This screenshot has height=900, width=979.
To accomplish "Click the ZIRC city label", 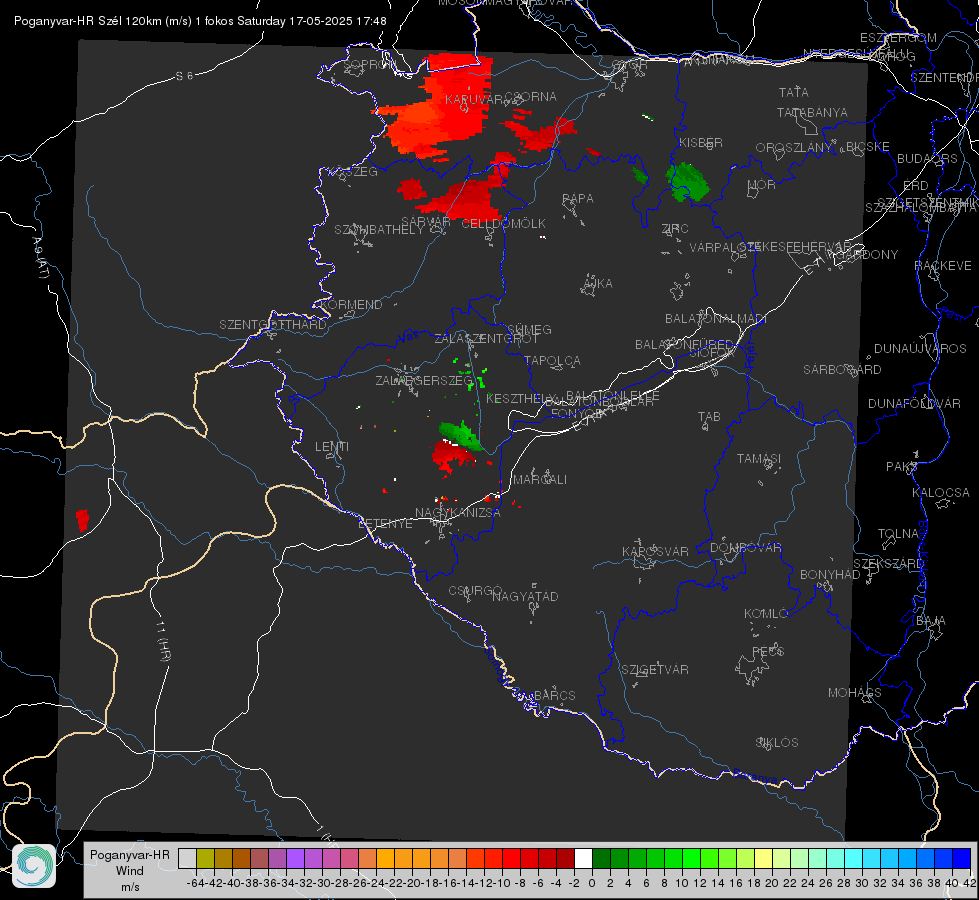I will (x=675, y=229).
